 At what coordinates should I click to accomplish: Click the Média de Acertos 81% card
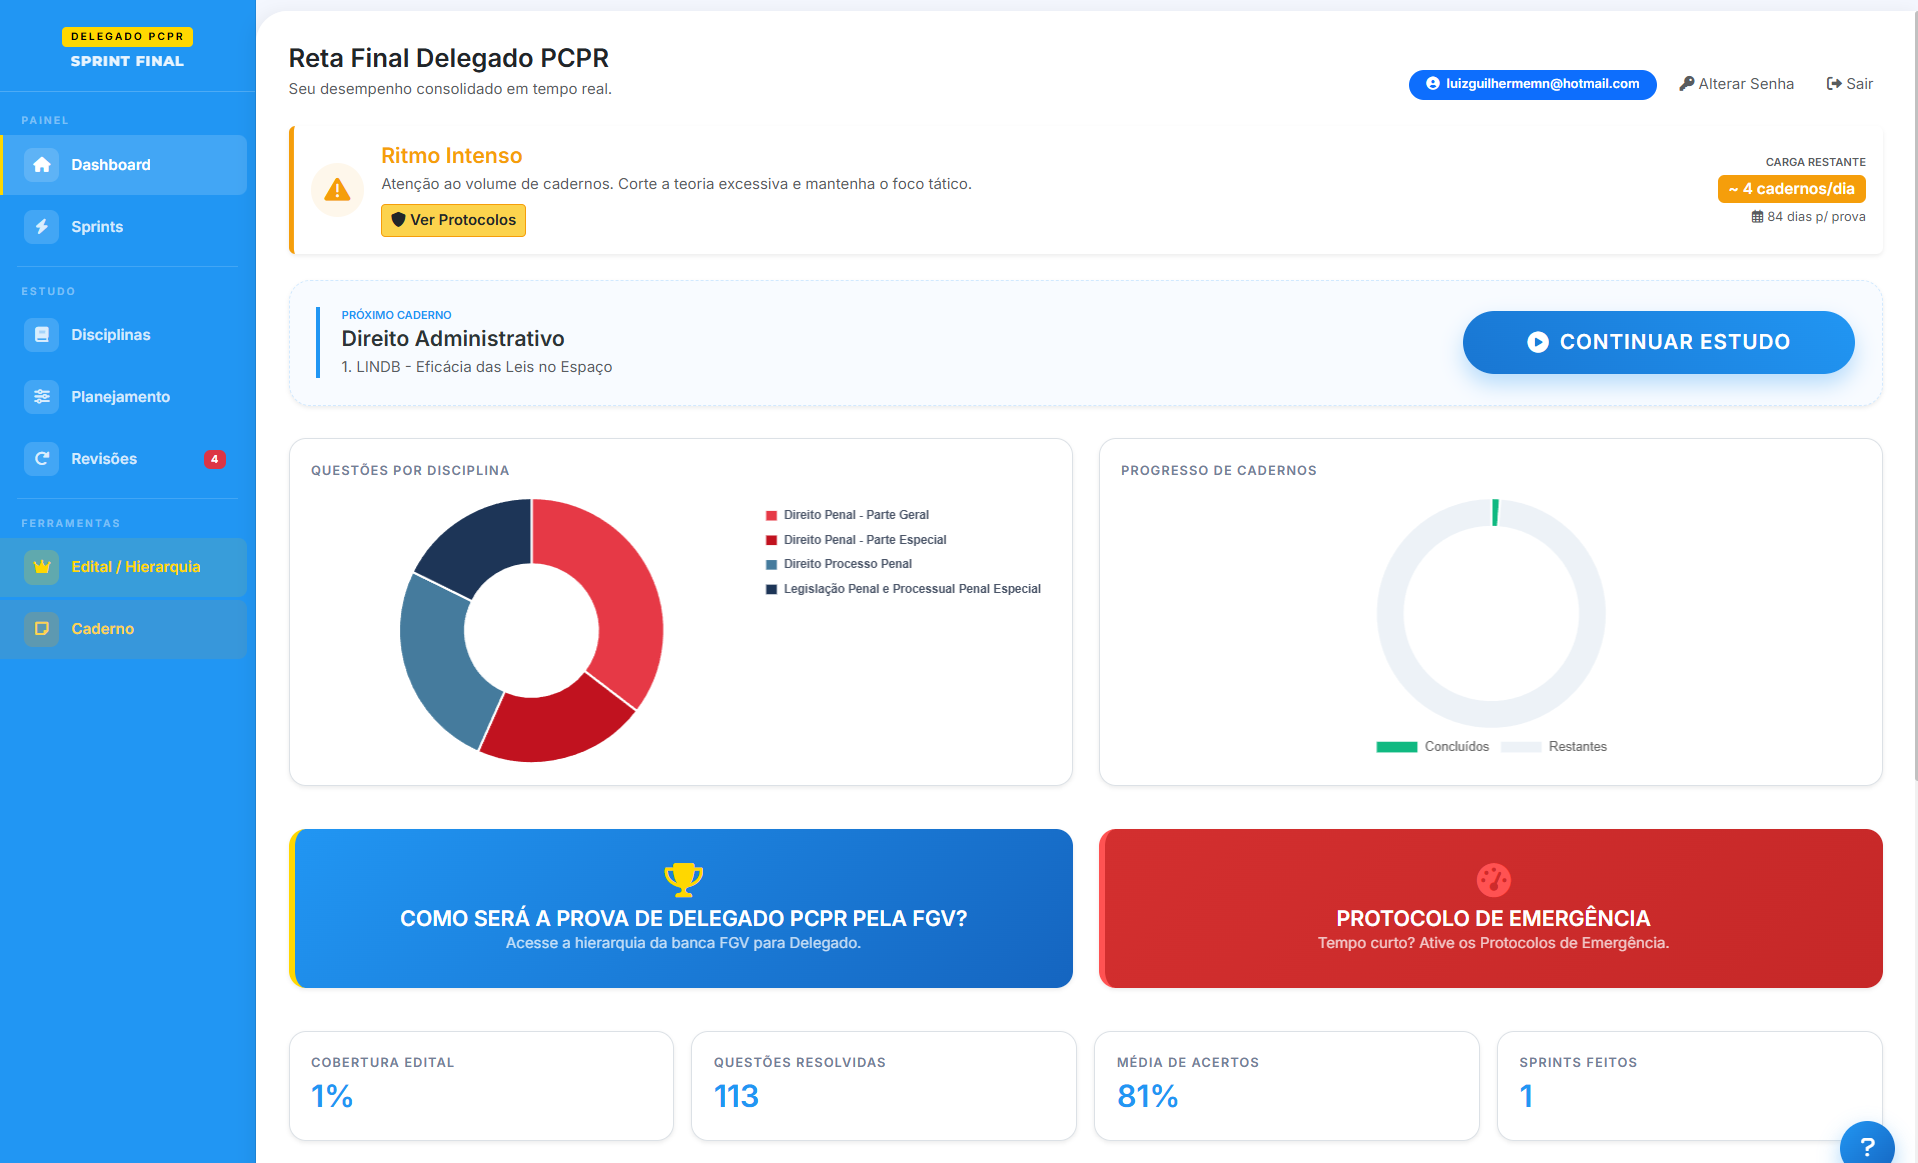(x=1286, y=1086)
